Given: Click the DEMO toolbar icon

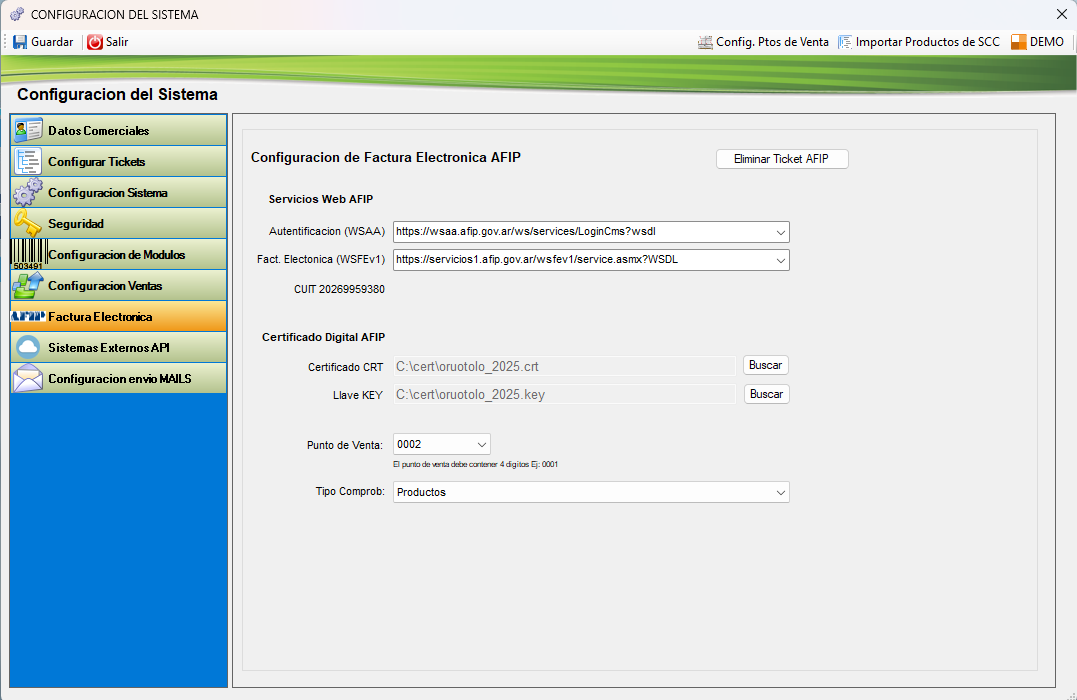Looking at the screenshot, I should (x=1018, y=42).
